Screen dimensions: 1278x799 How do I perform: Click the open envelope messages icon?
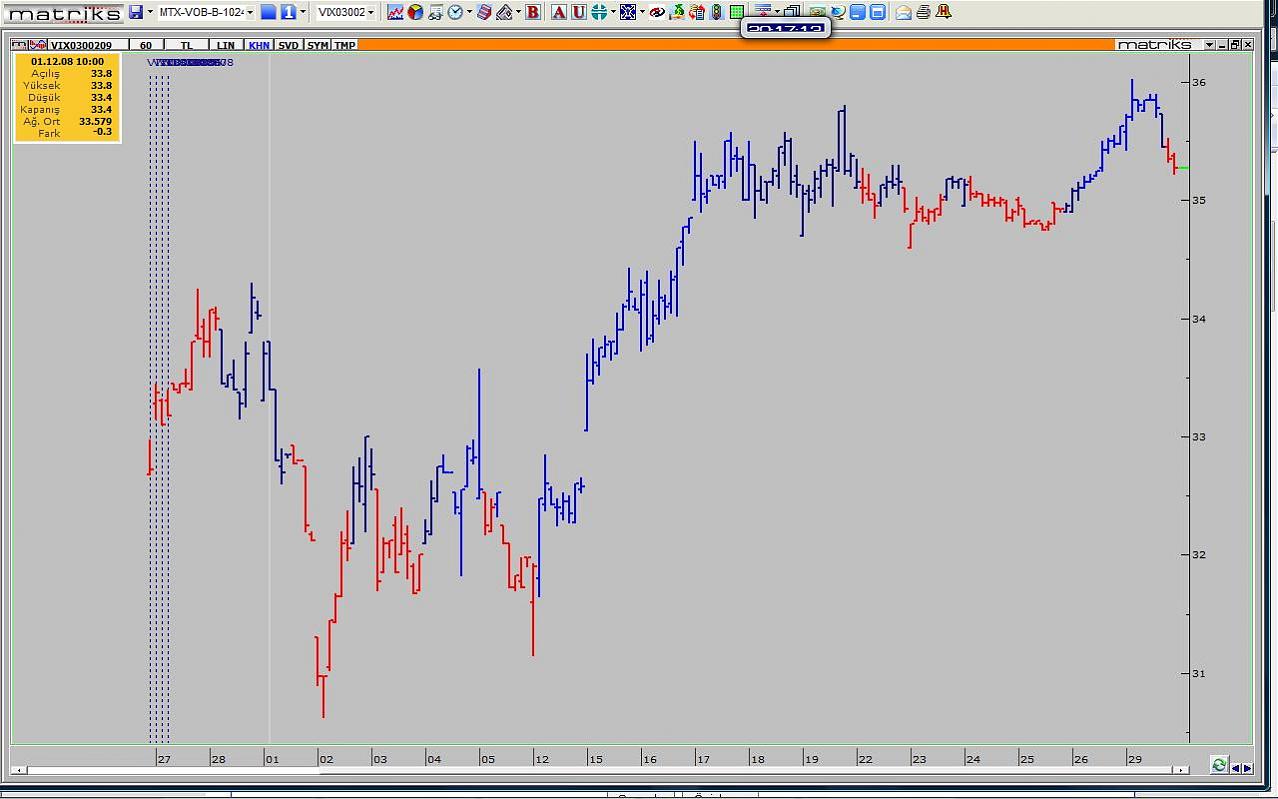tap(903, 12)
